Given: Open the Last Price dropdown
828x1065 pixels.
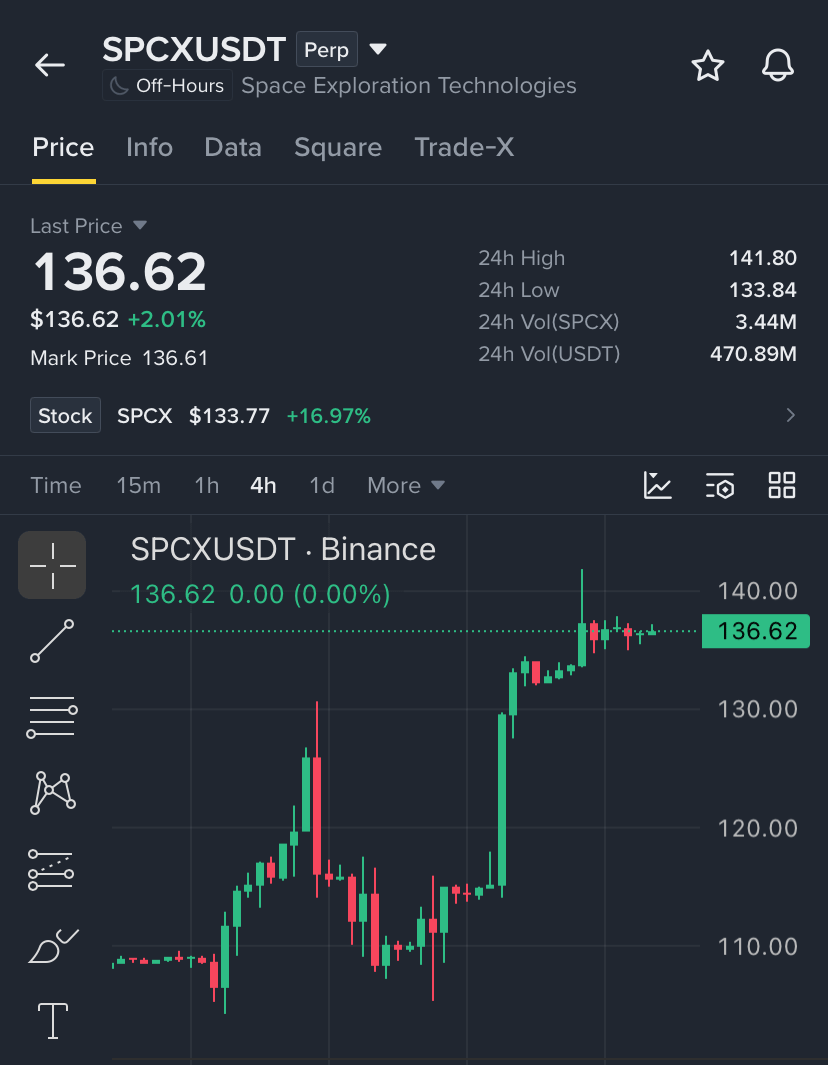Looking at the screenshot, I should click(x=88, y=225).
